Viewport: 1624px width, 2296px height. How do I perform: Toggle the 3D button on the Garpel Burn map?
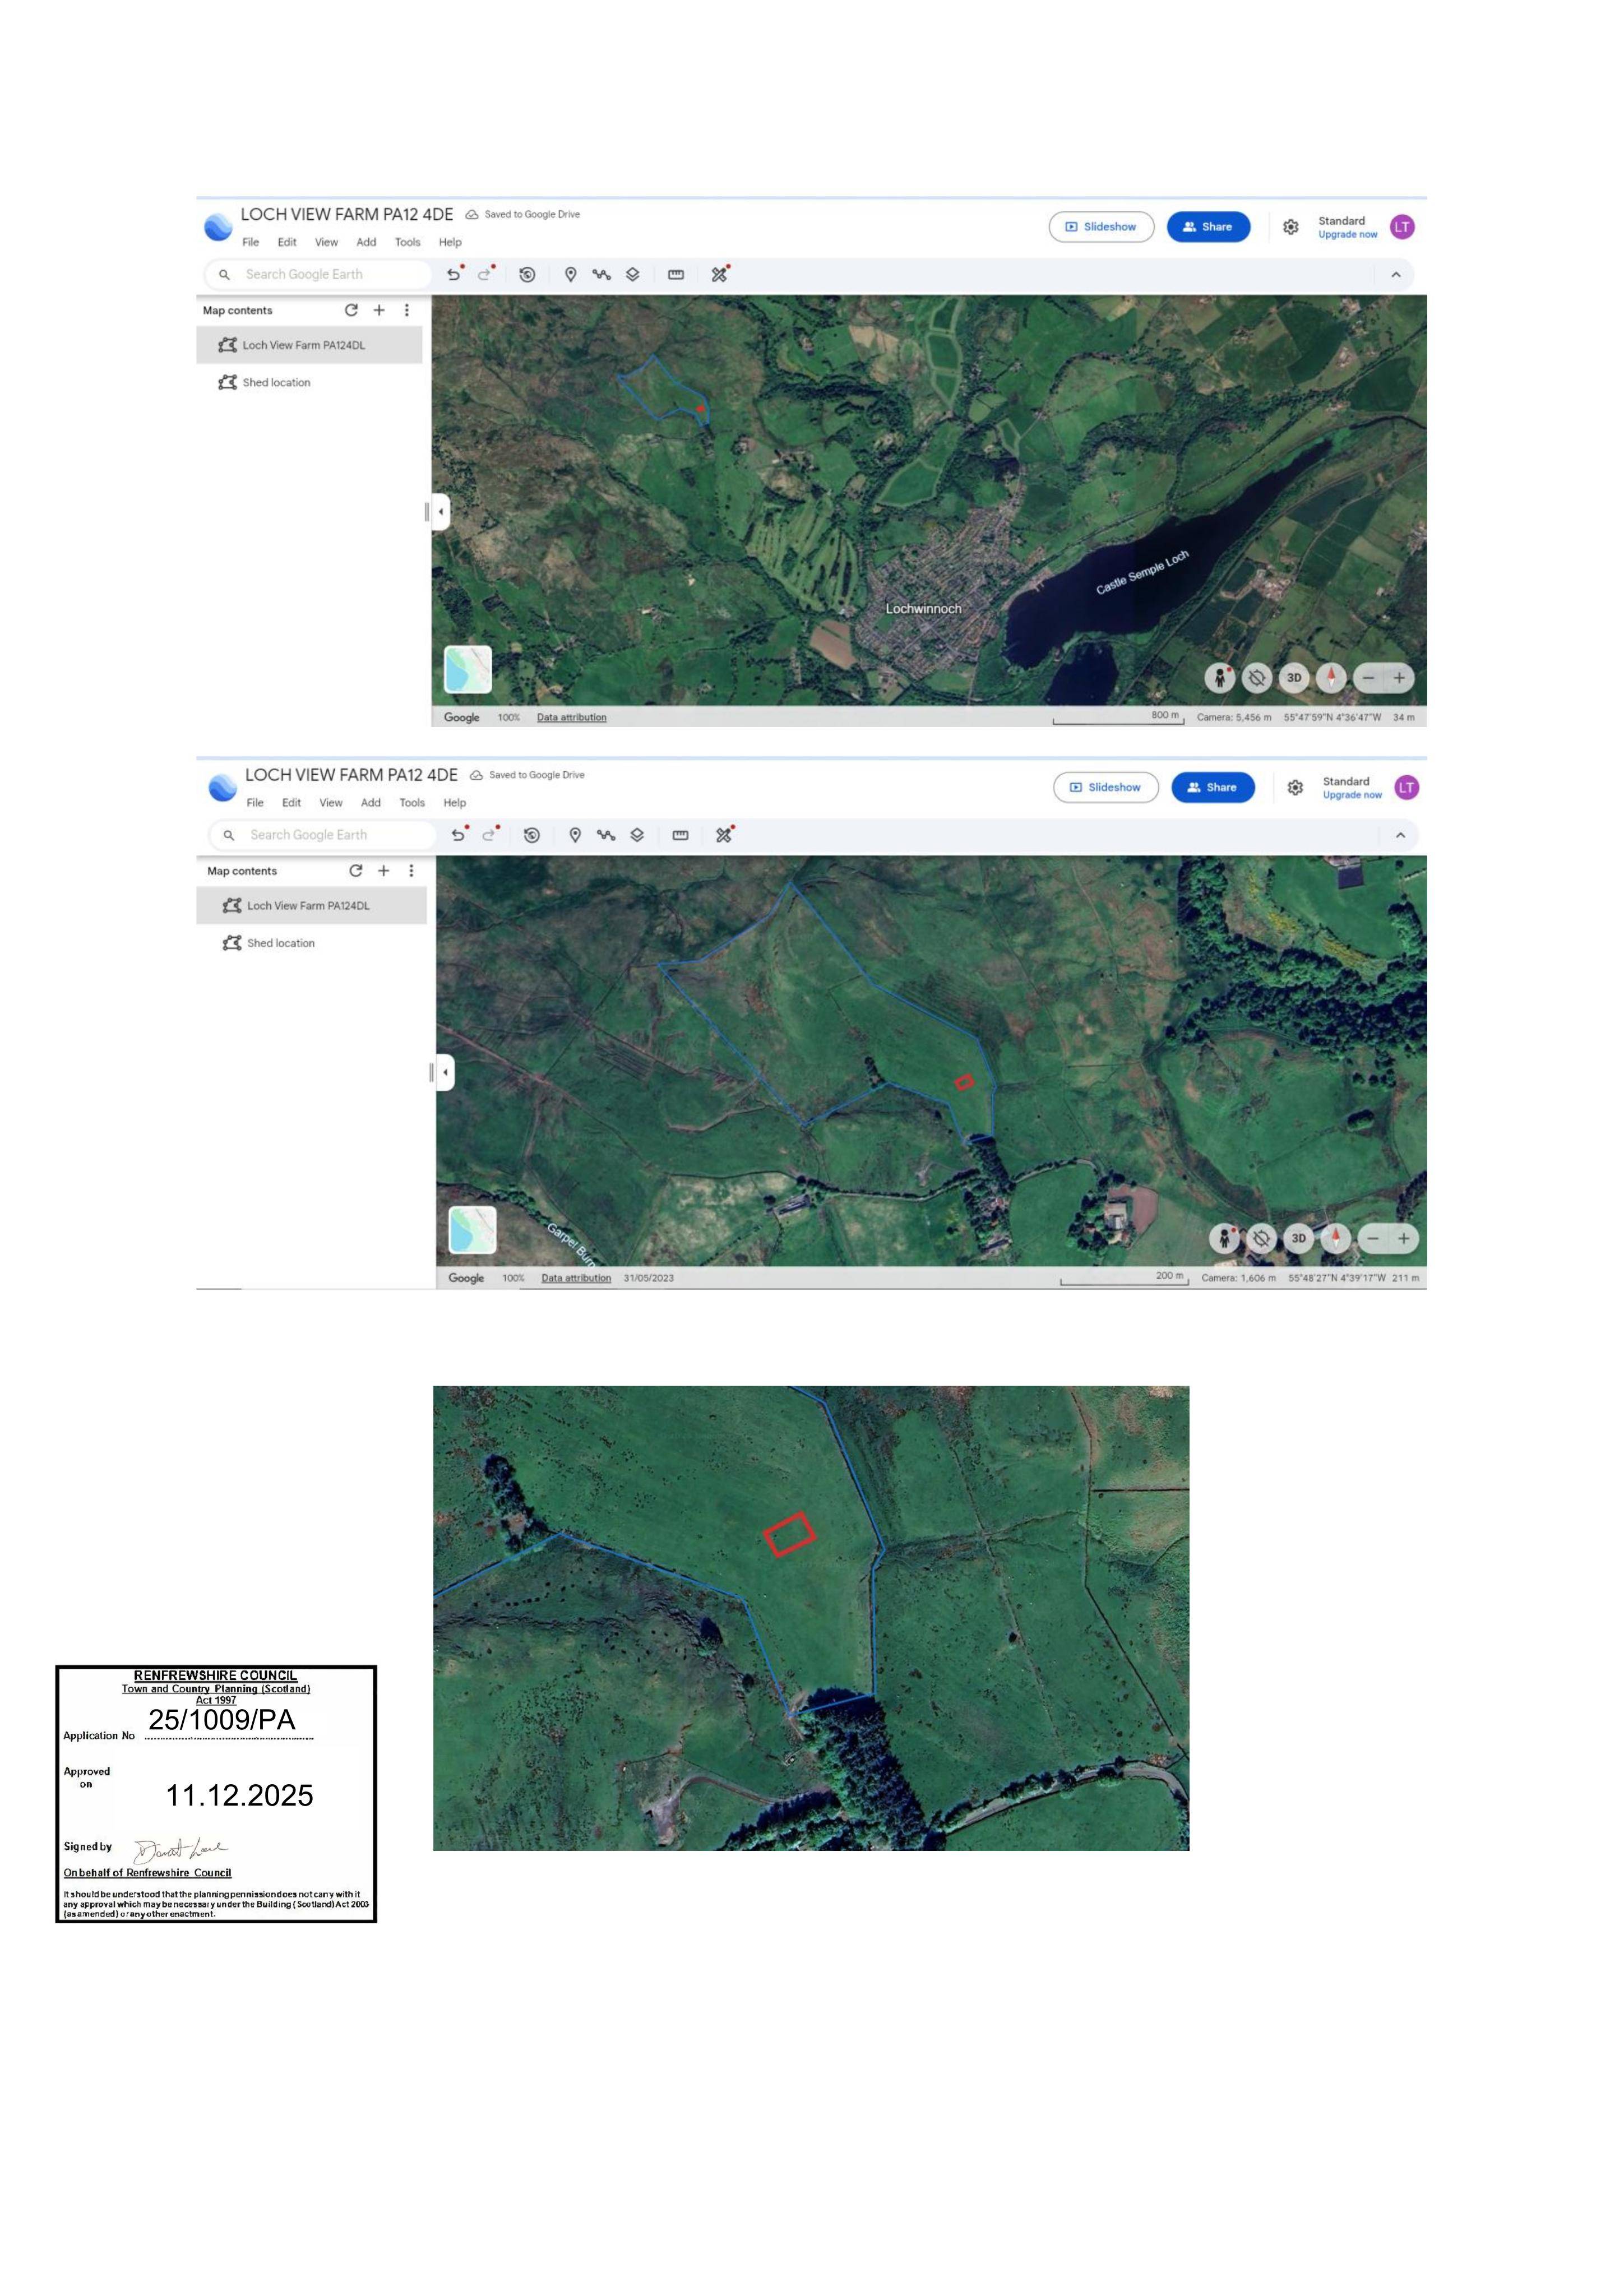1299,1239
